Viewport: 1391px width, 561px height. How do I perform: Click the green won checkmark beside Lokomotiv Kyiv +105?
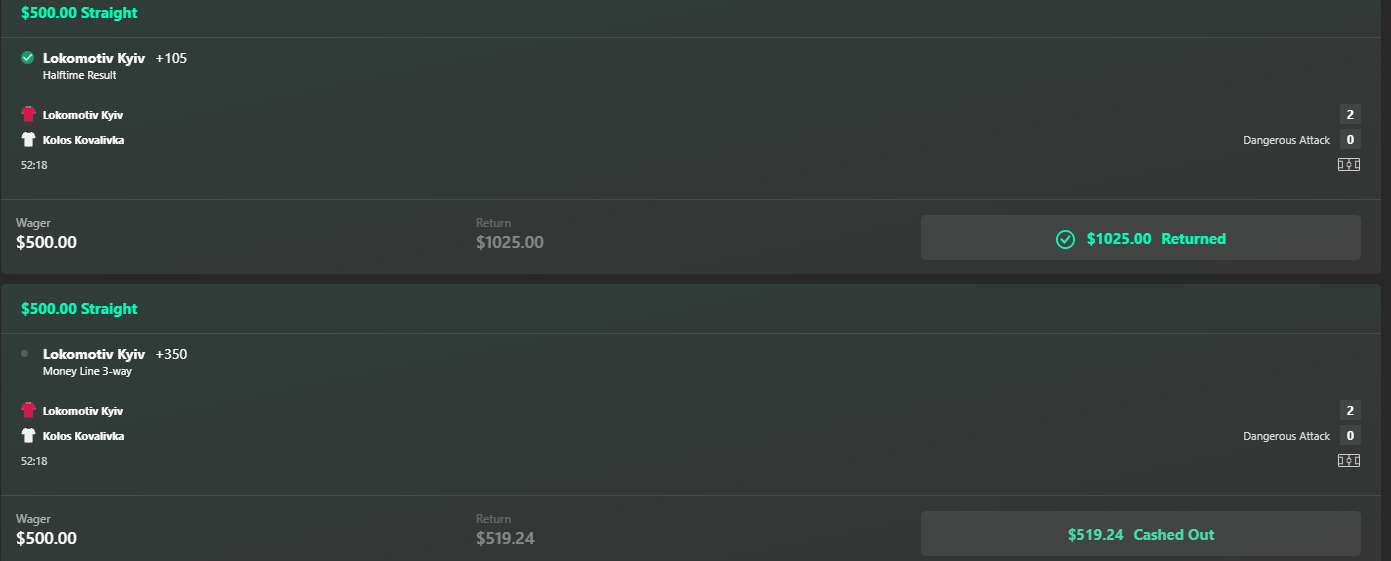coord(28,58)
